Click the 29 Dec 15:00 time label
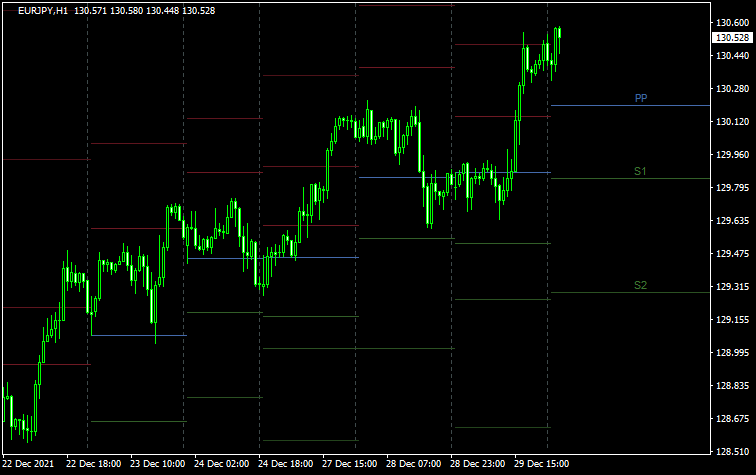 point(542,465)
